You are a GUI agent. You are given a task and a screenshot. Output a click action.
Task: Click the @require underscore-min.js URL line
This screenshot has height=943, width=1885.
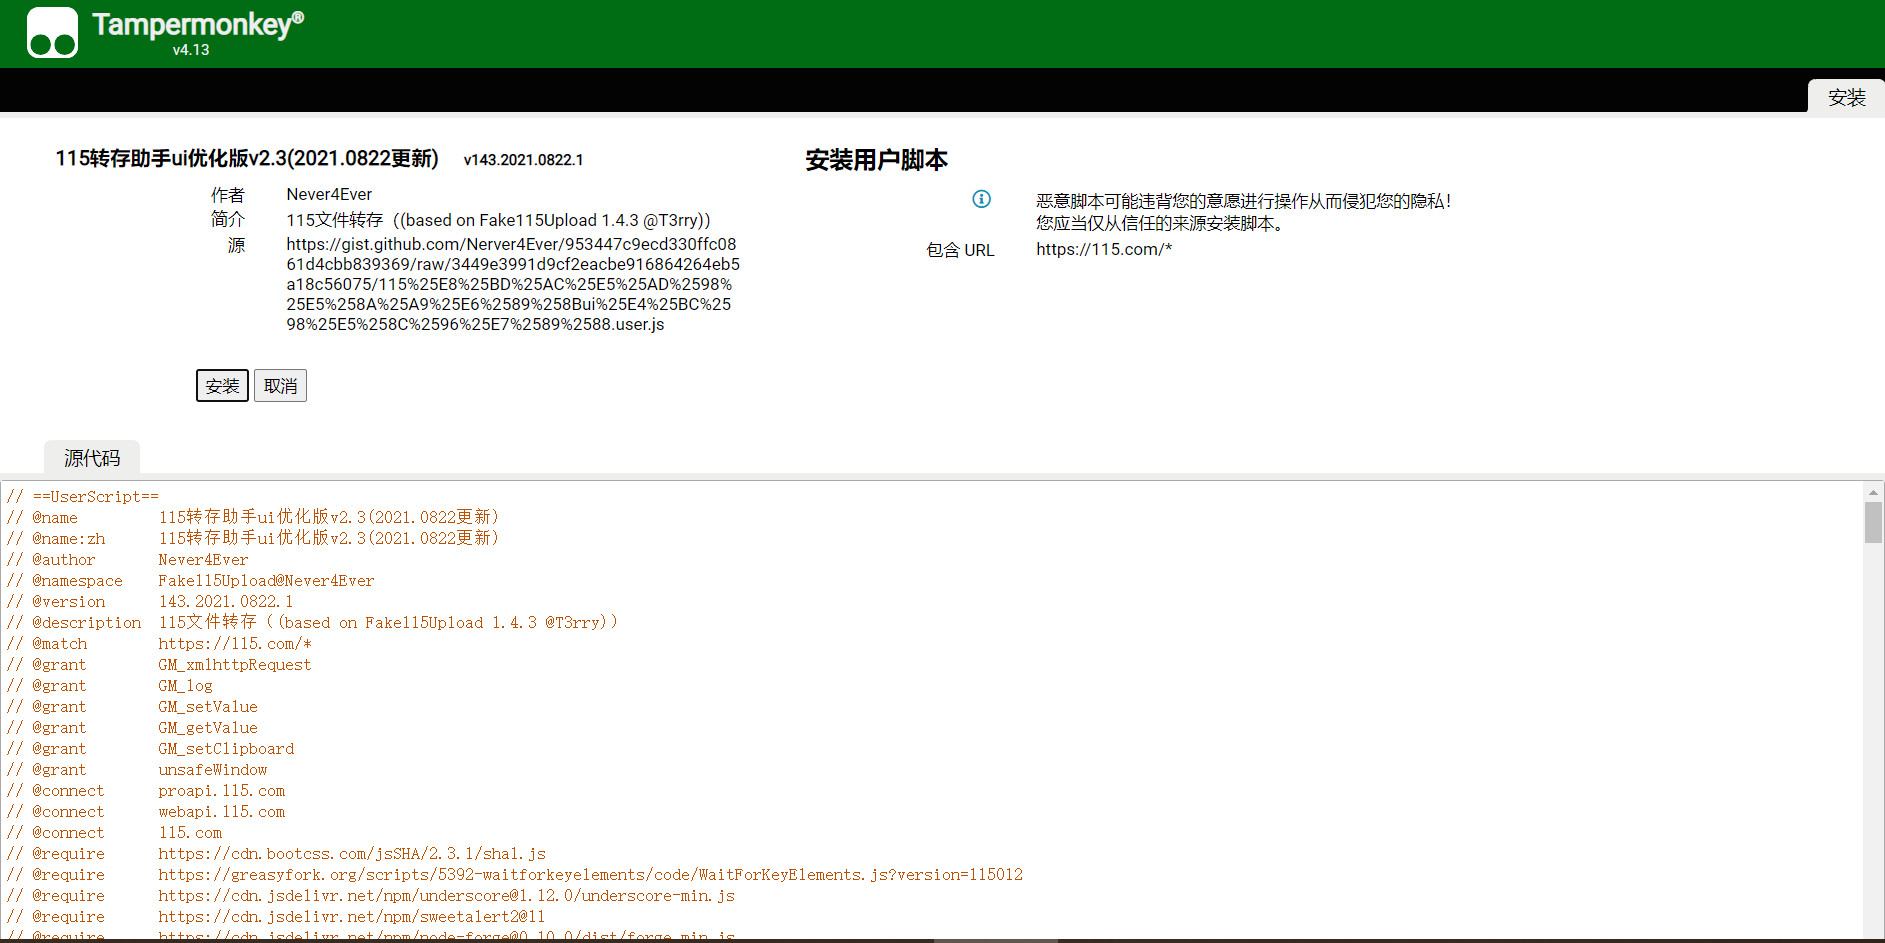coord(371,896)
